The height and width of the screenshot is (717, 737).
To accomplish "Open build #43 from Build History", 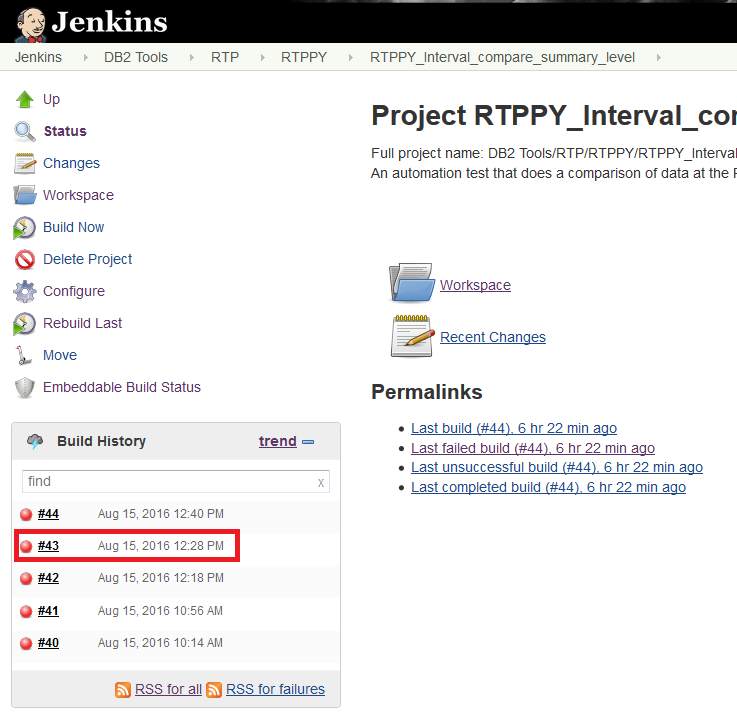I will click(x=48, y=546).
